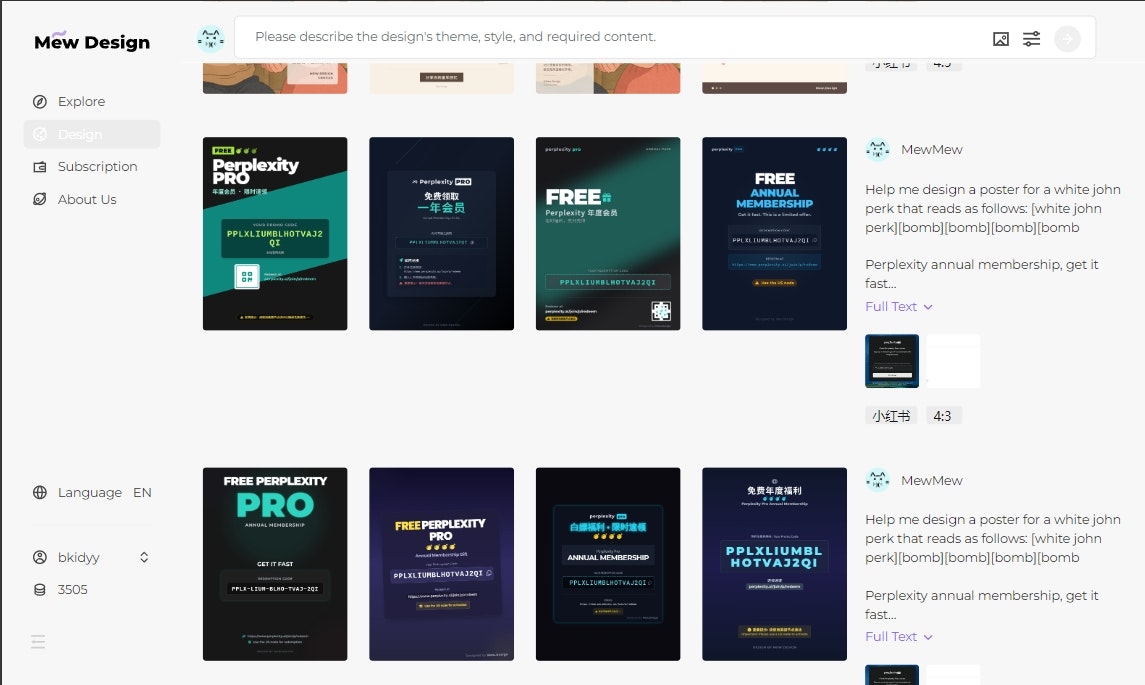The height and width of the screenshot is (685, 1145).
Task: Open 免费年度福利 poster with PPLXLIUMBLHOTVAJ2QI code
Action: (775, 564)
